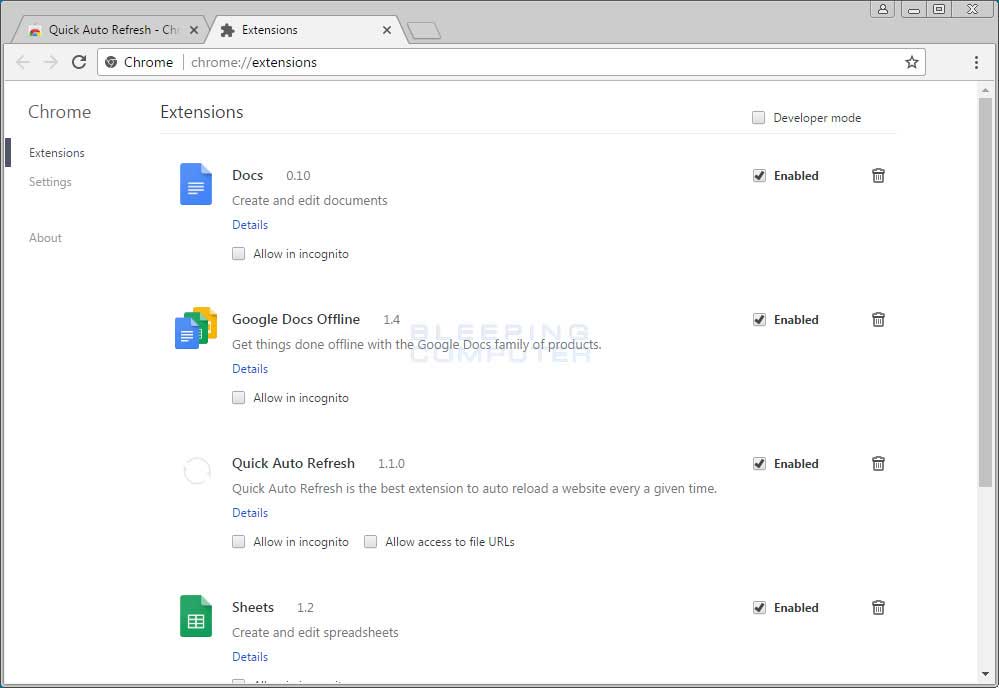Open Extensions in the Chrome sidebar
Viewport: 999px width, 688px height.
click(x=57, y=153)
